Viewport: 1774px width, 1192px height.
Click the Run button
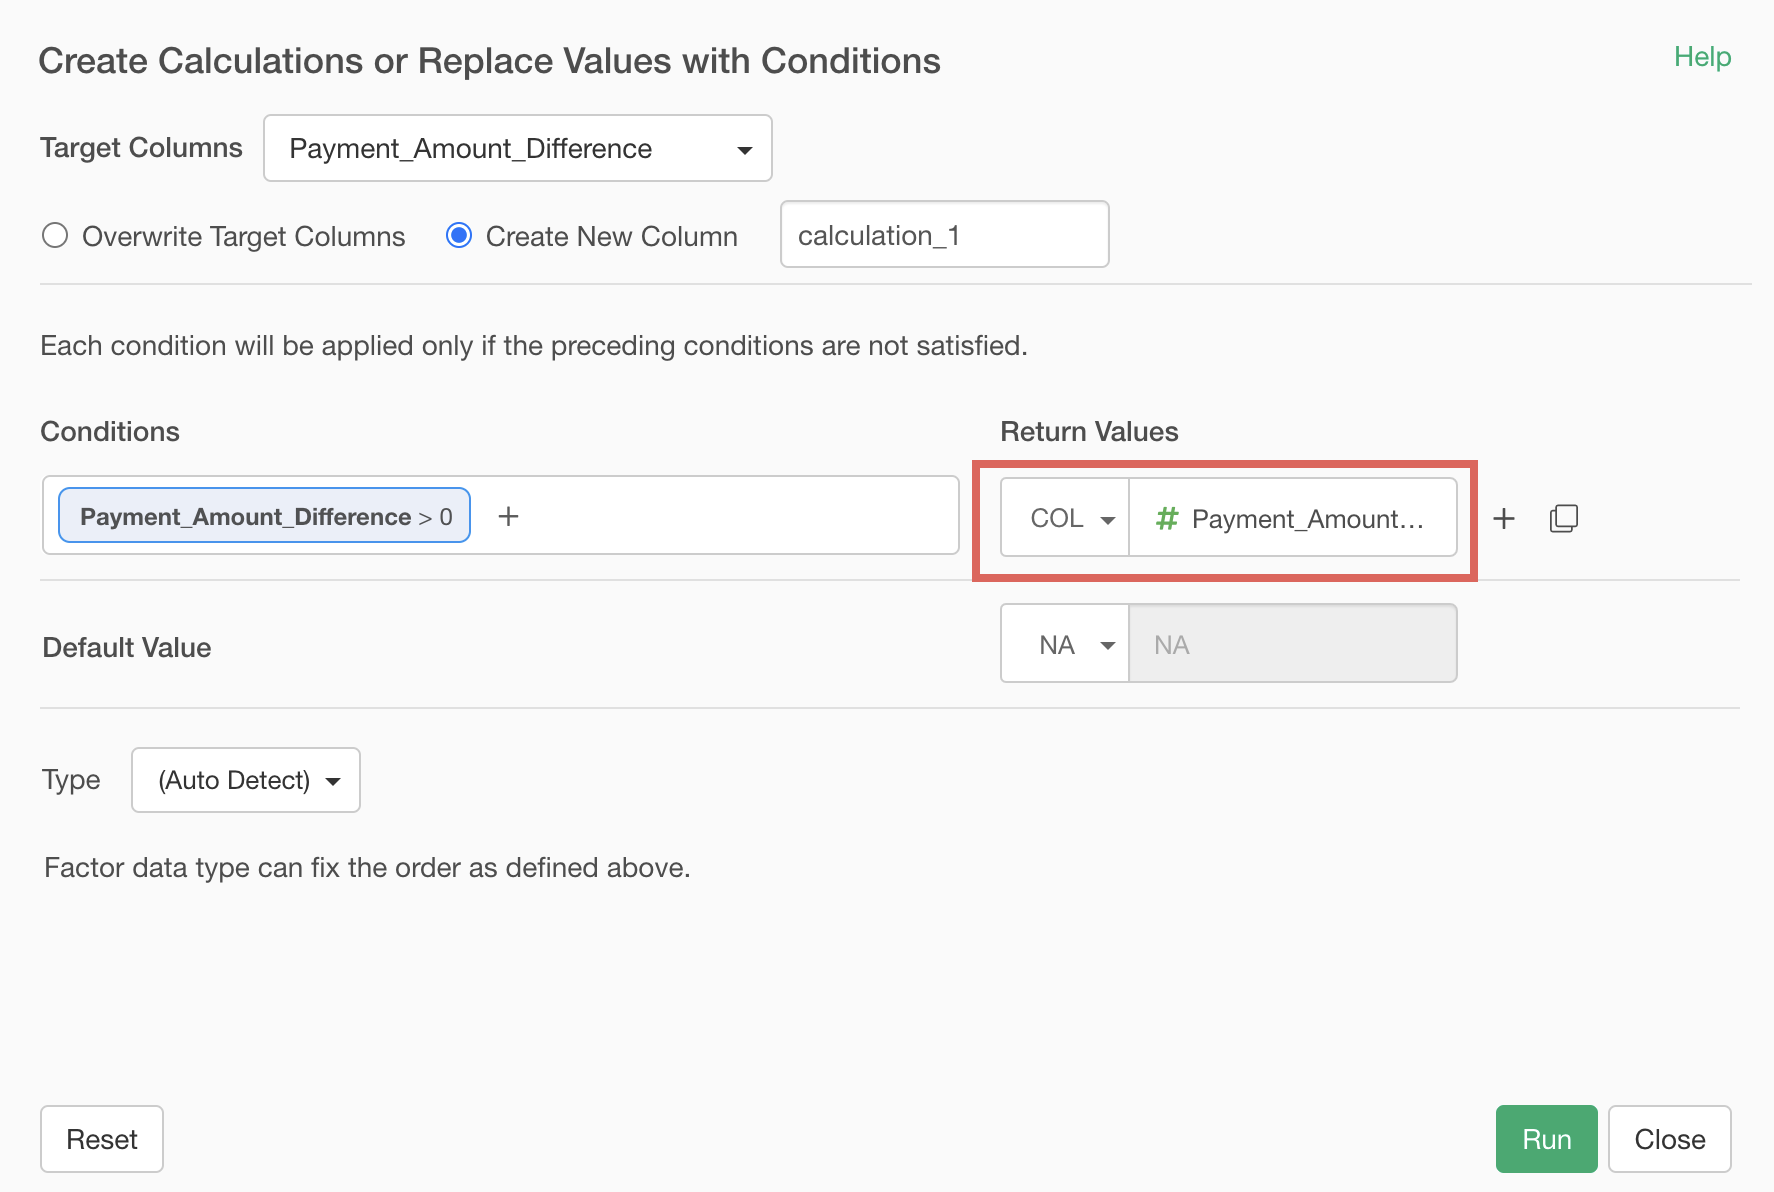(1546, 1139)
